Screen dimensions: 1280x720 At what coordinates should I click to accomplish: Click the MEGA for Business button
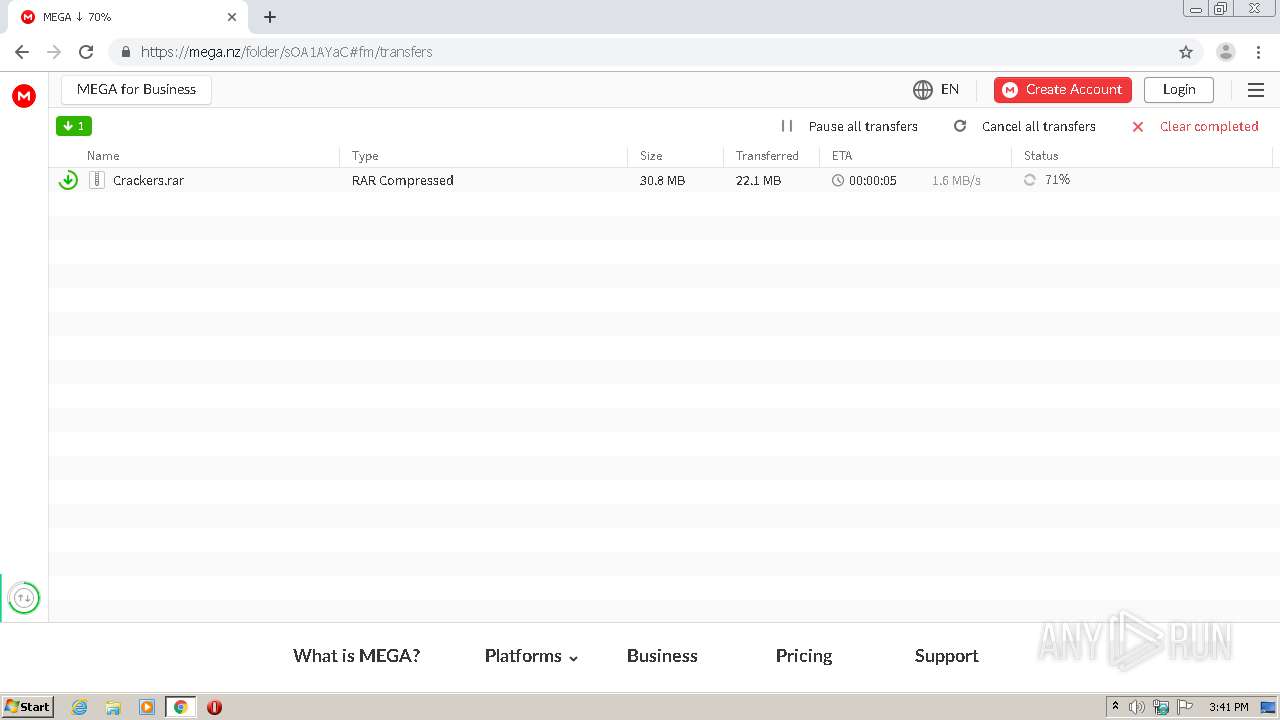(x=136, y=90)
